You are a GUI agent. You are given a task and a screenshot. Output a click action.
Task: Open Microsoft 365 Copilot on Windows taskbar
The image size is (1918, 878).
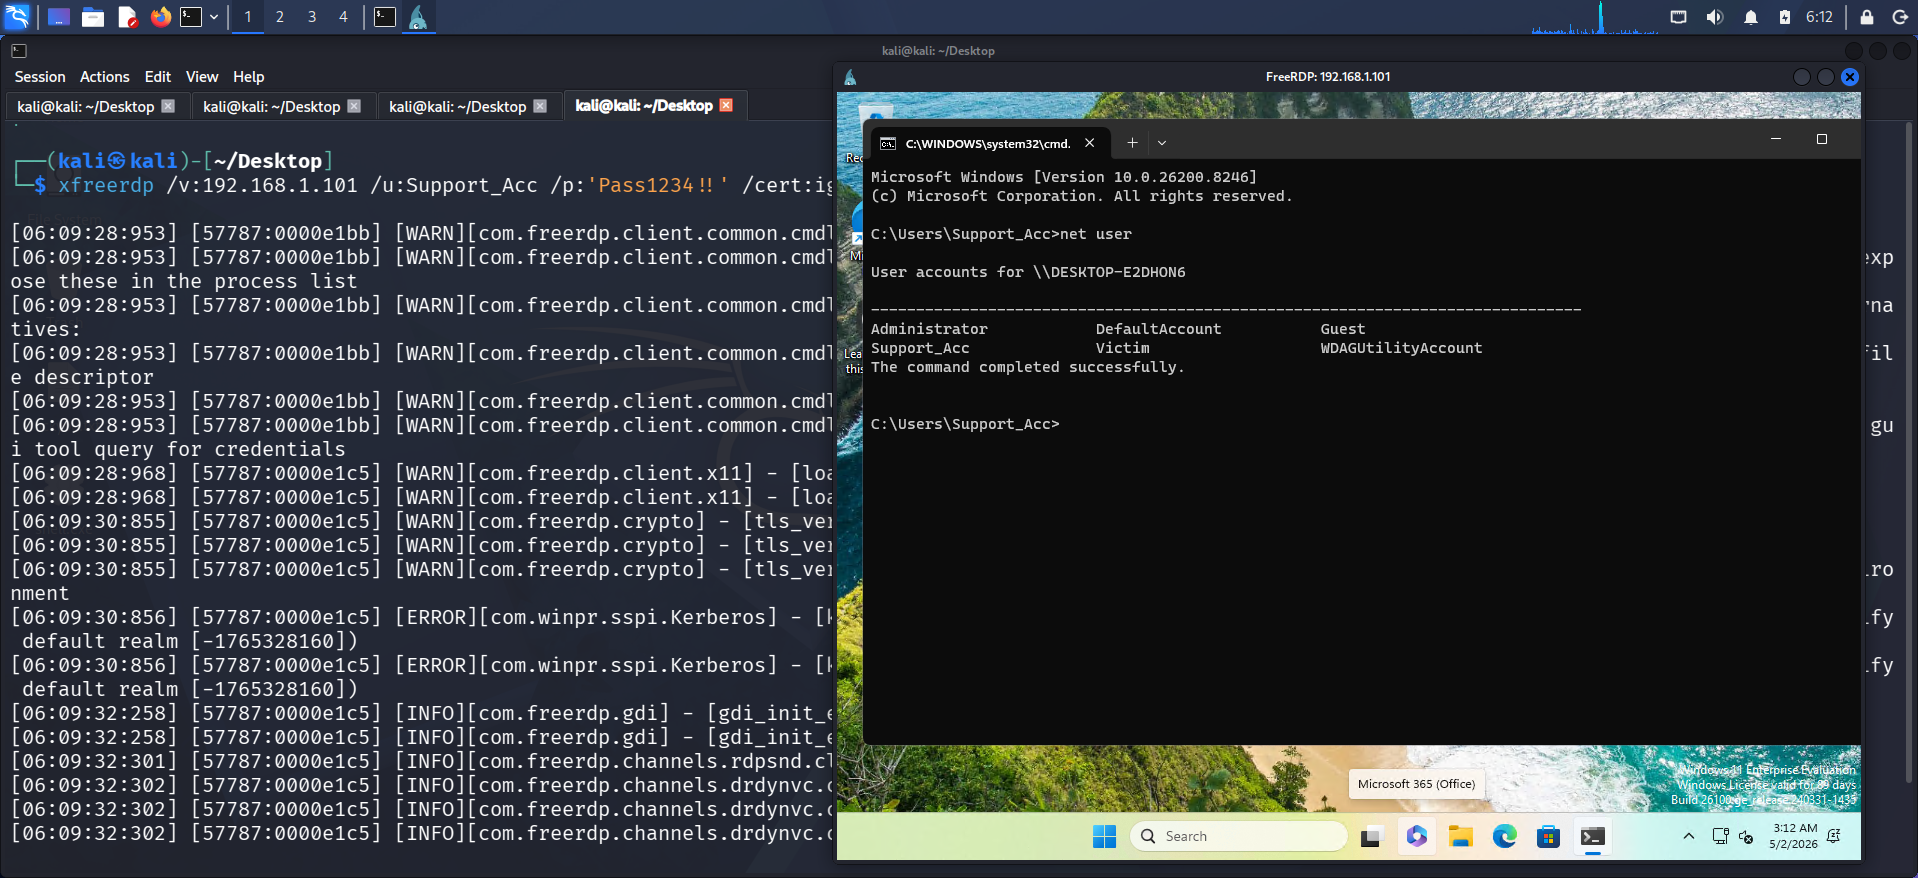1417,837
